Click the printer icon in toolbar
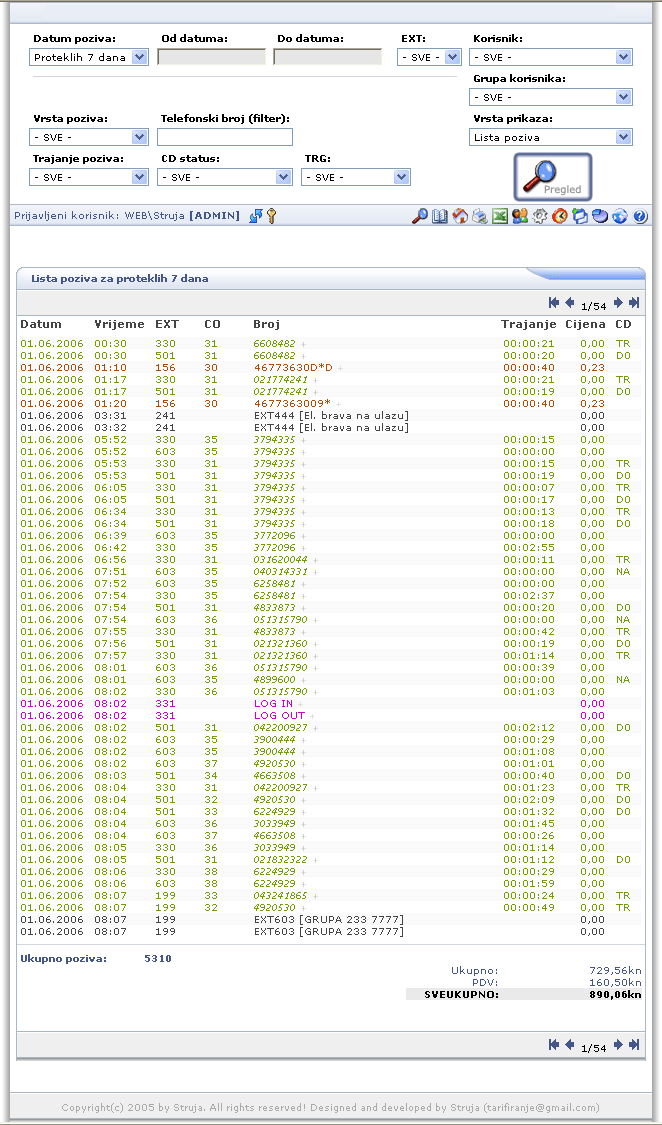 (480, 215)
